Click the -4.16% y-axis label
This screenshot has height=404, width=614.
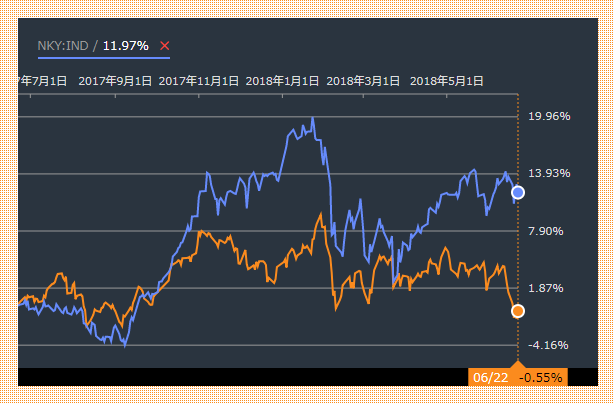(x=547, y=345)
